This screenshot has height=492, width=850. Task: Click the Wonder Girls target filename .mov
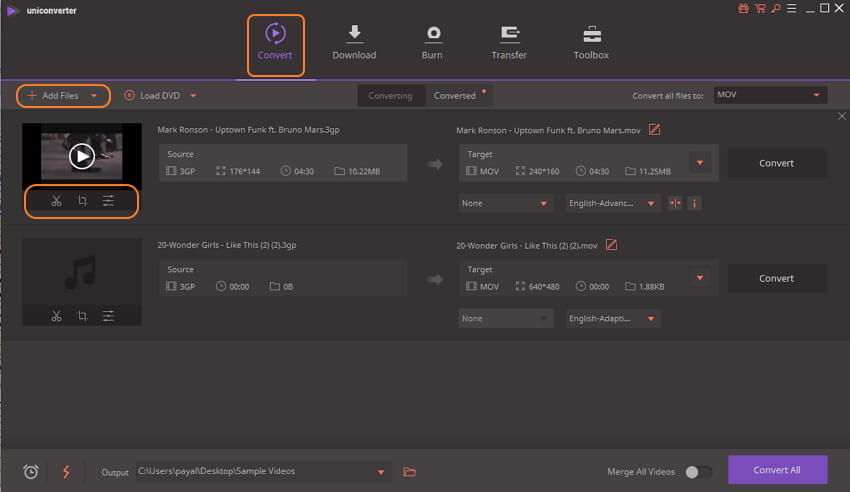click(526, 245)
